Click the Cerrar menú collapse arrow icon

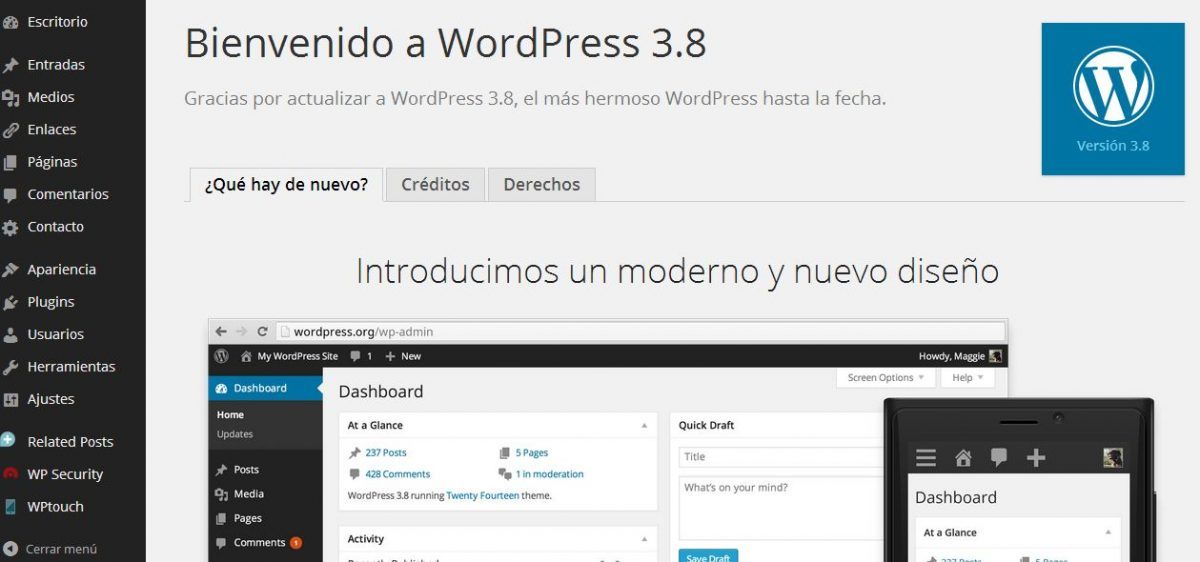(x=10, y=549)
